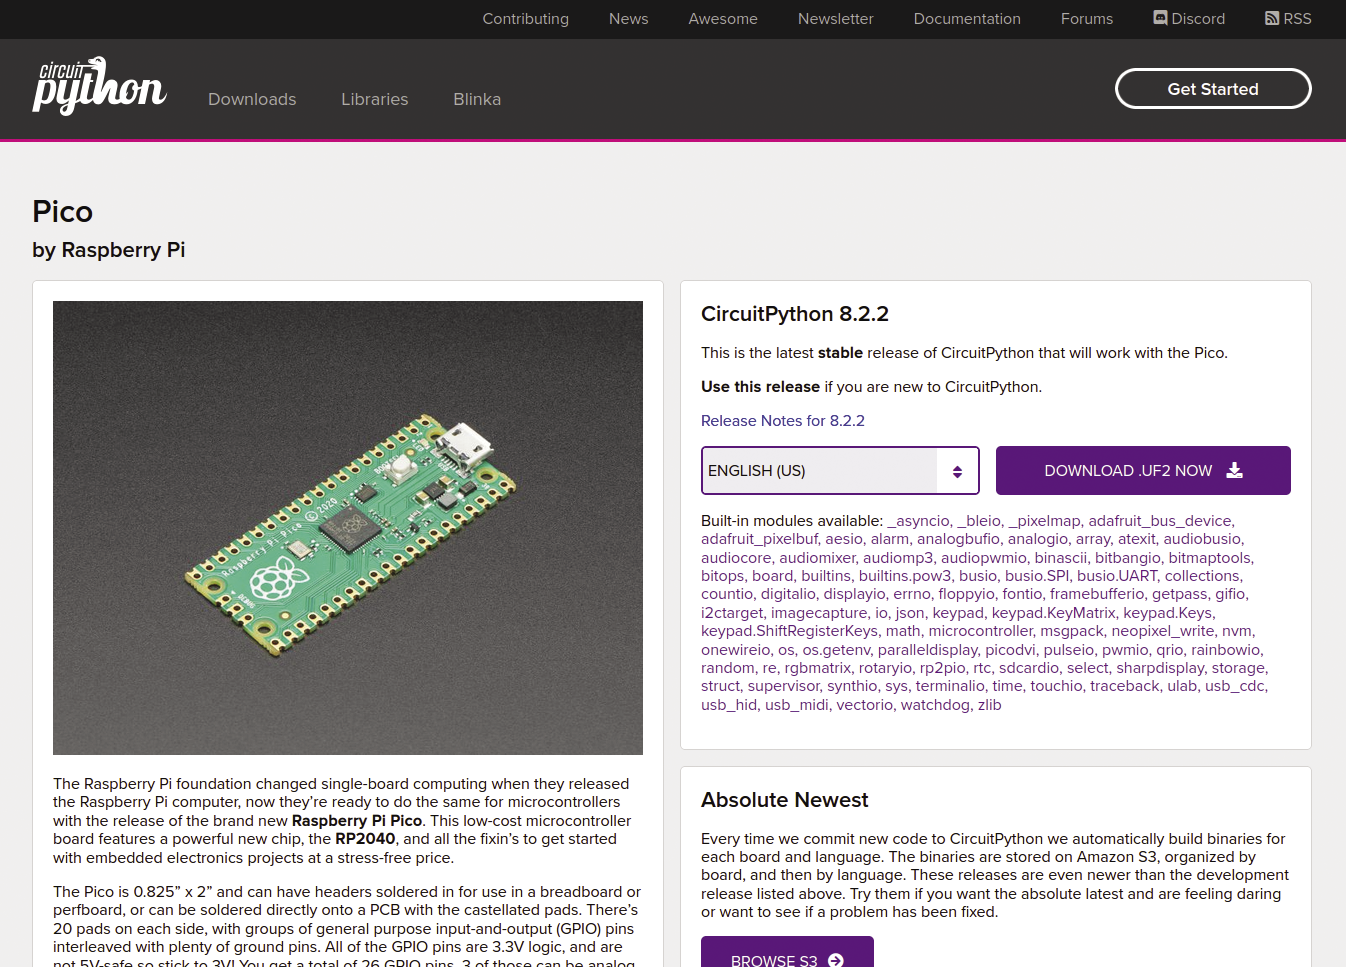Open the paralleldisplay module link

pos(927,650)
